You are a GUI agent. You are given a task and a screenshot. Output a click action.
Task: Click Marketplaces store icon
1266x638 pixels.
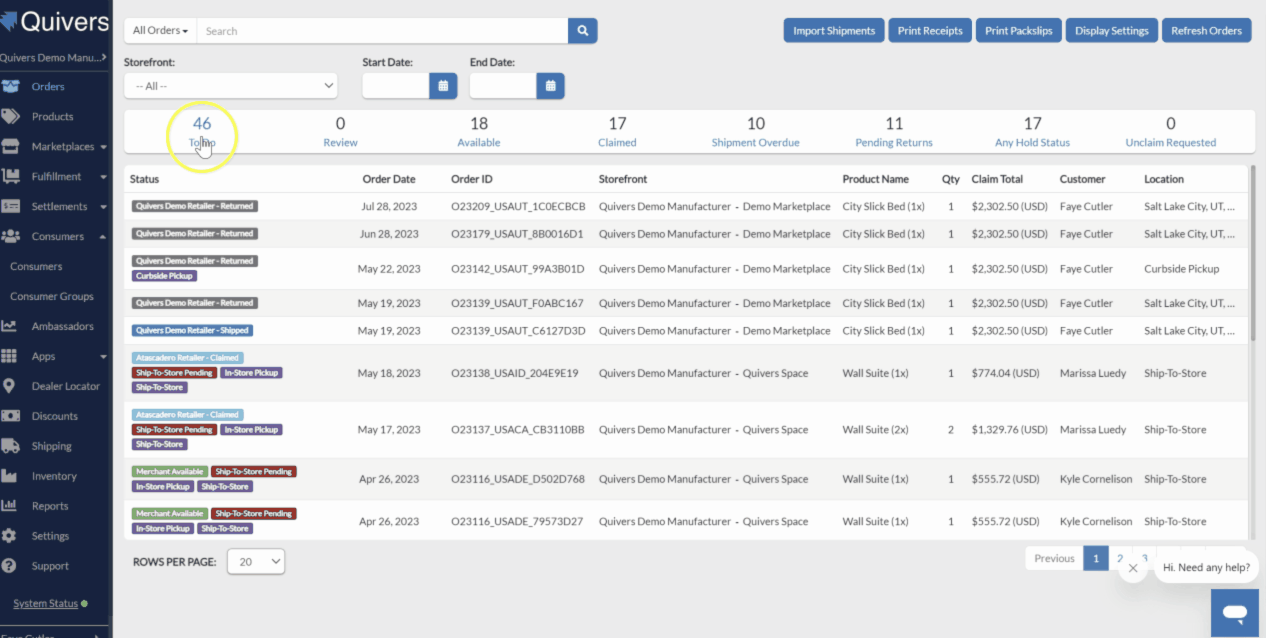click(x=10, y=147)
